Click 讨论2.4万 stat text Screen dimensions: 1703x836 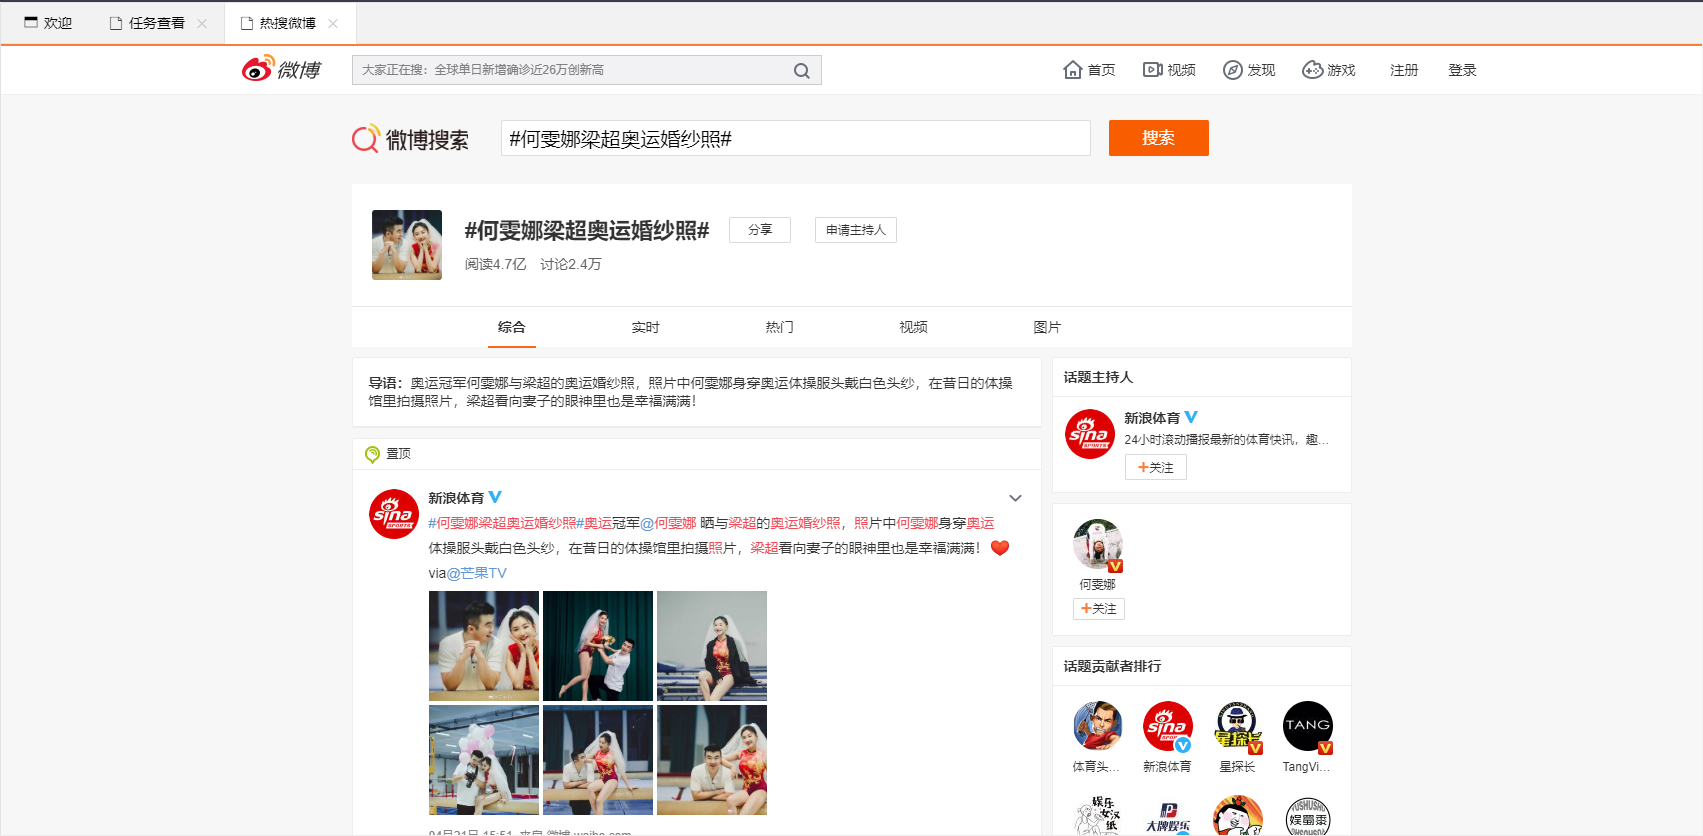coord(571,264)
